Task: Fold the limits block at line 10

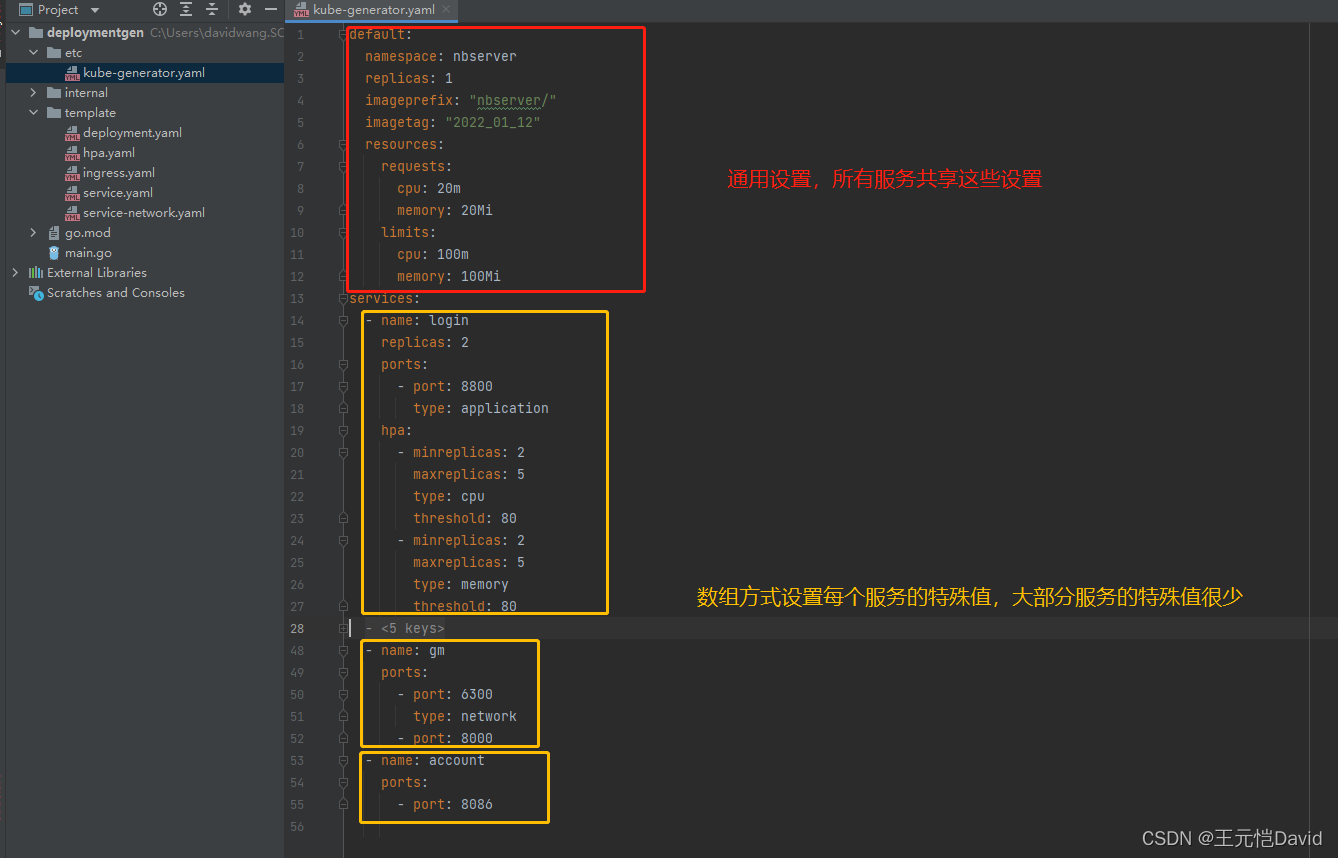Action: click(343, 233)
